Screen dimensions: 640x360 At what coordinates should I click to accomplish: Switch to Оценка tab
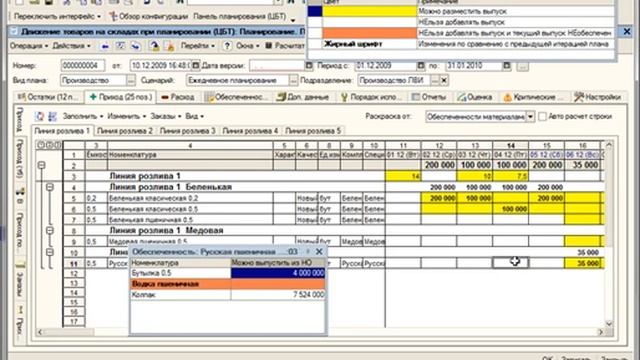point(475,97)
